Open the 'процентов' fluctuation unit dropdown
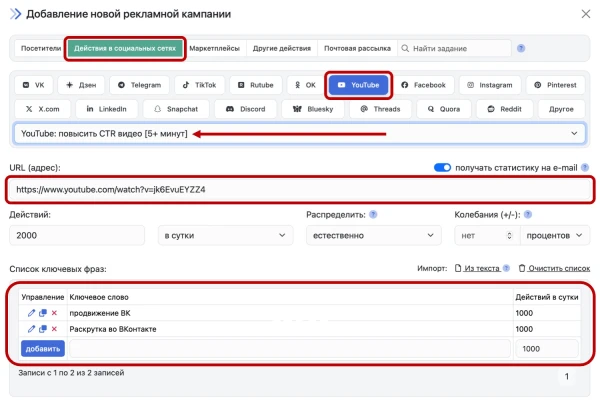Image resolution: width=600 pixels, height=400 pixels. tap(555, 235)
